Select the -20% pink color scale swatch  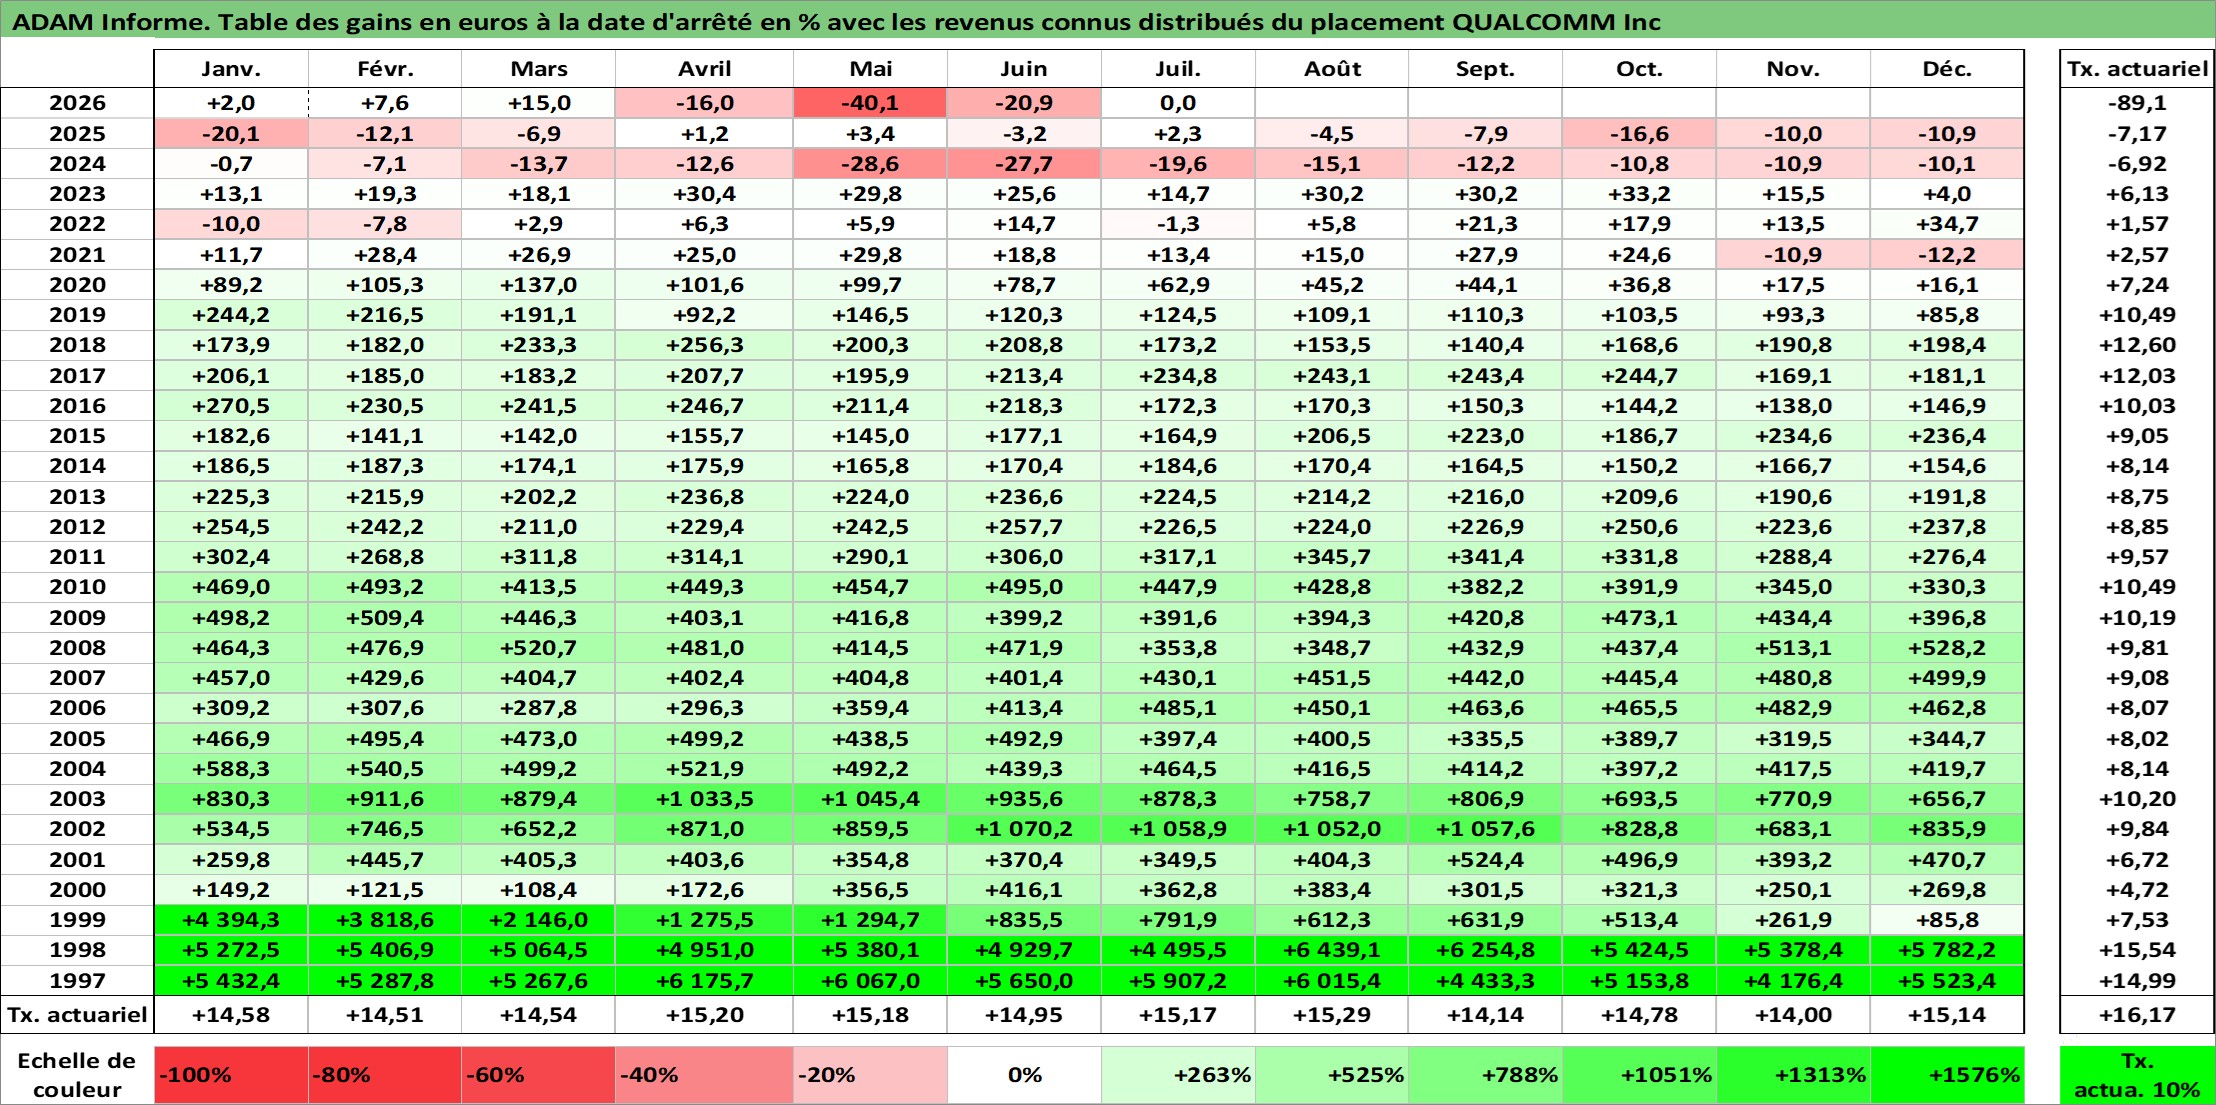[871, 1075]
